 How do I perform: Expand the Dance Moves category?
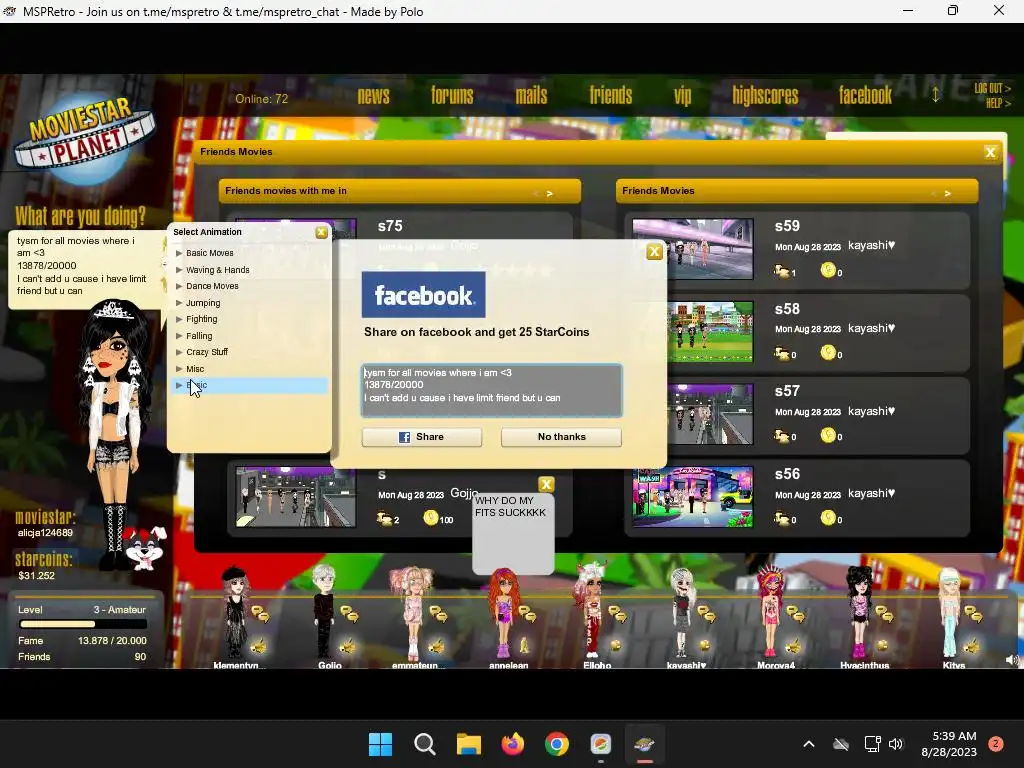[179, 286]
